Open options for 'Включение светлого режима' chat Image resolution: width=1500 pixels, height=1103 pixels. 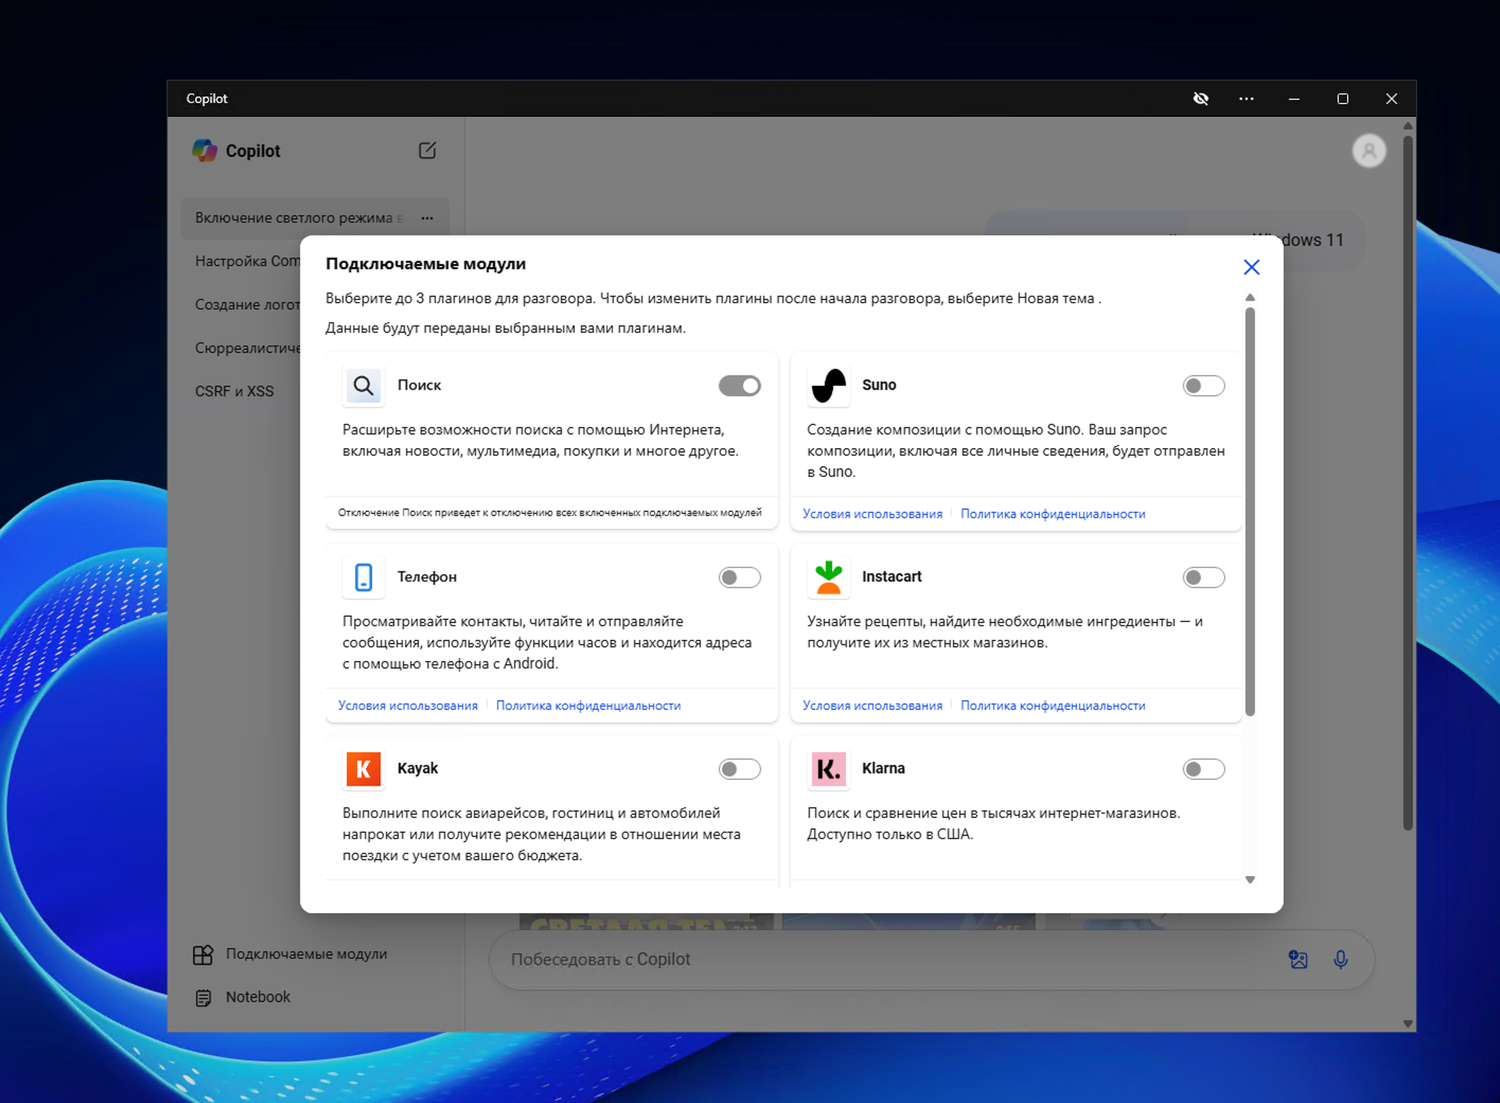click(x=427, y=218)
